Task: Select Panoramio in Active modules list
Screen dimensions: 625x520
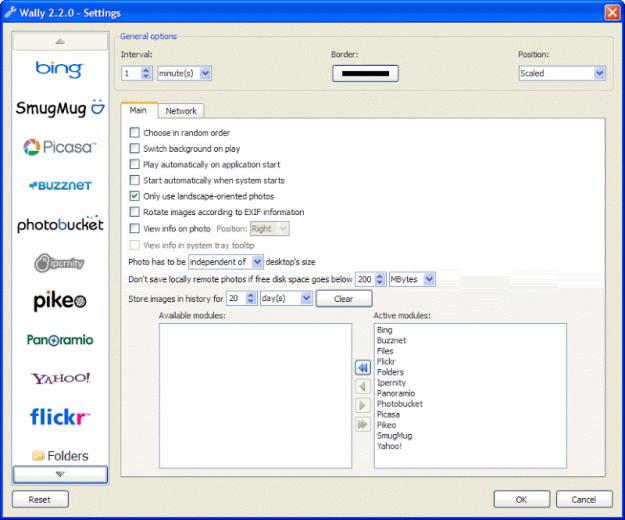Action: coord(396,393)
